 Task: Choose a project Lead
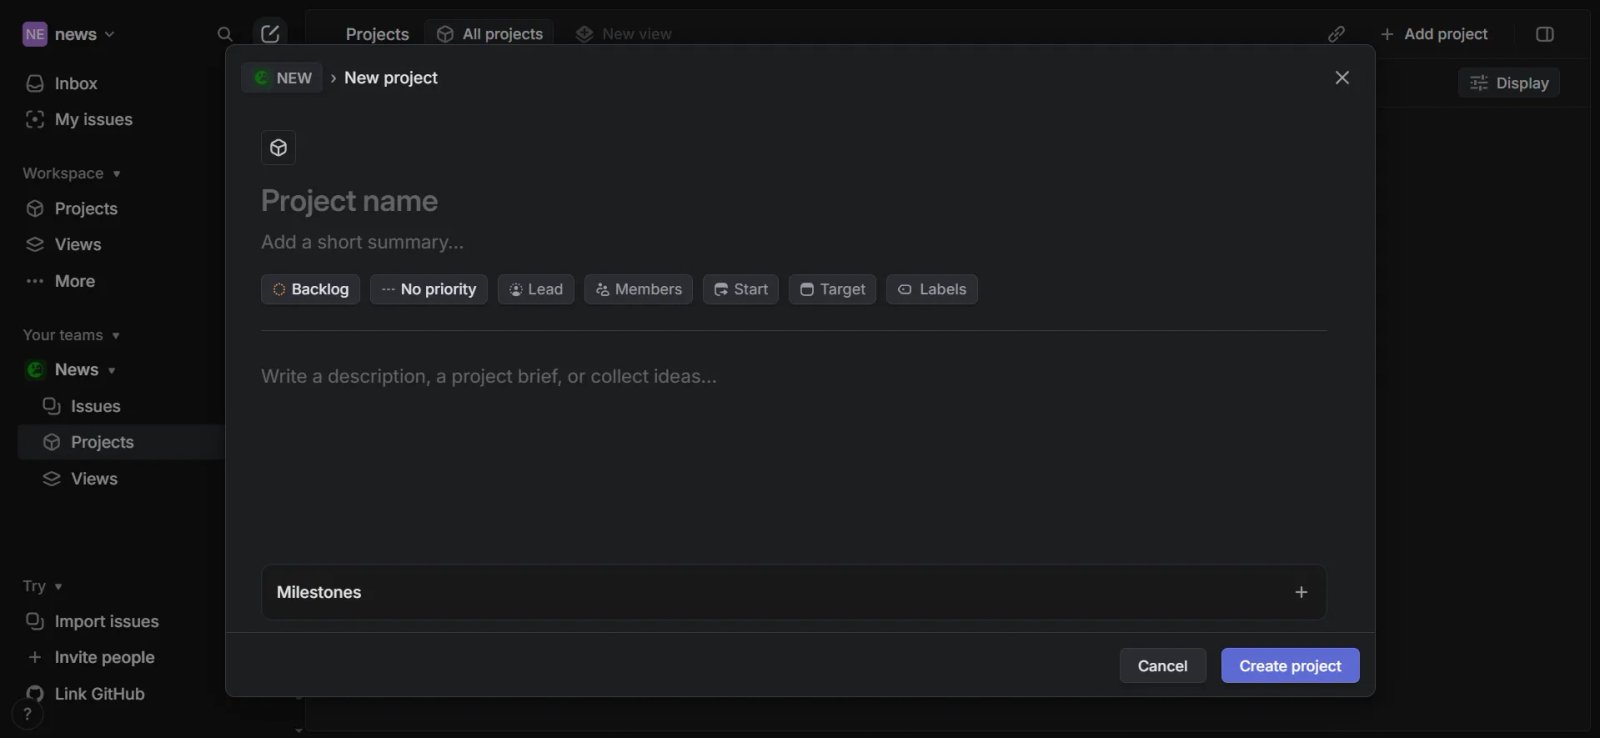[535, 289]
